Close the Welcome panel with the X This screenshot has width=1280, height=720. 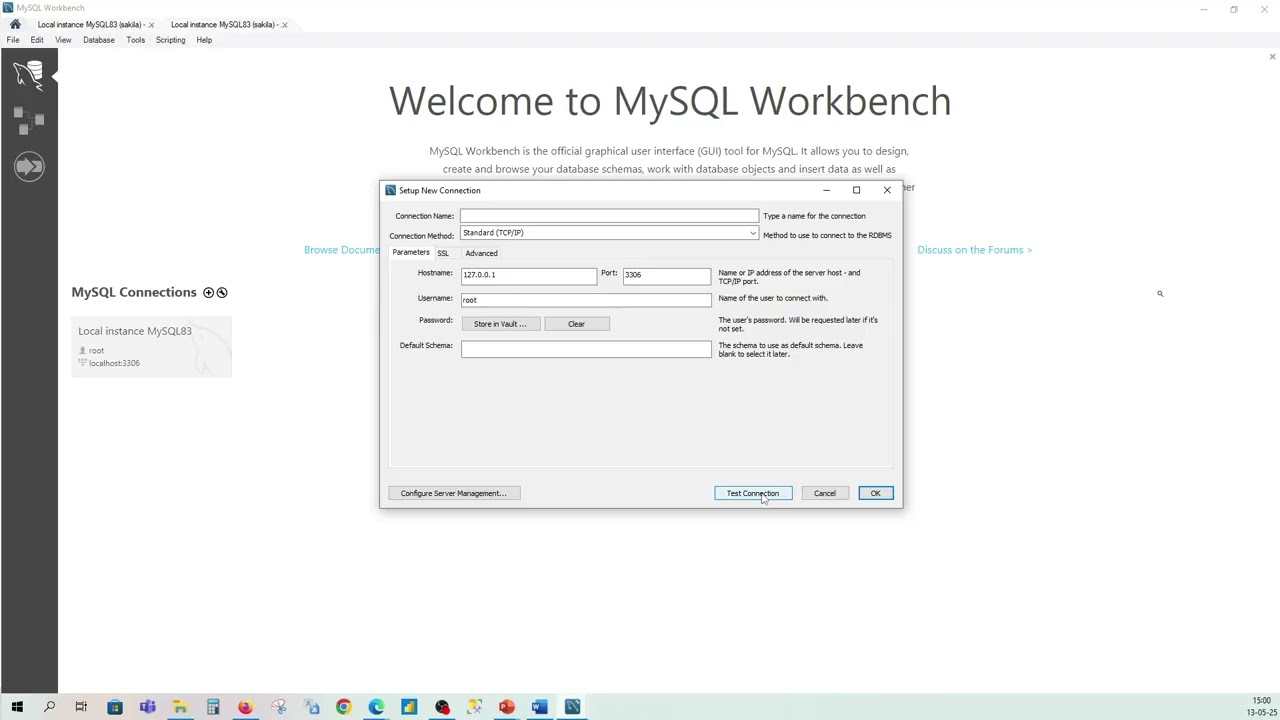1272,57
